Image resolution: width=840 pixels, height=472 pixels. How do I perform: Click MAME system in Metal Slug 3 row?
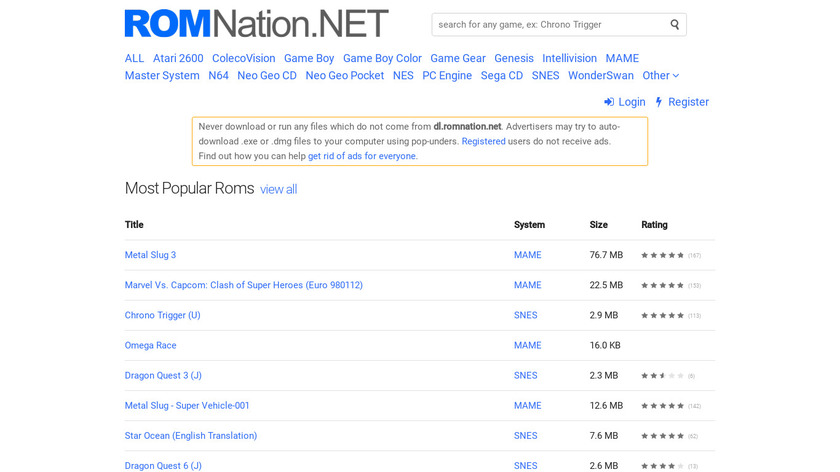pyautogui.click(x=528, y=255)
